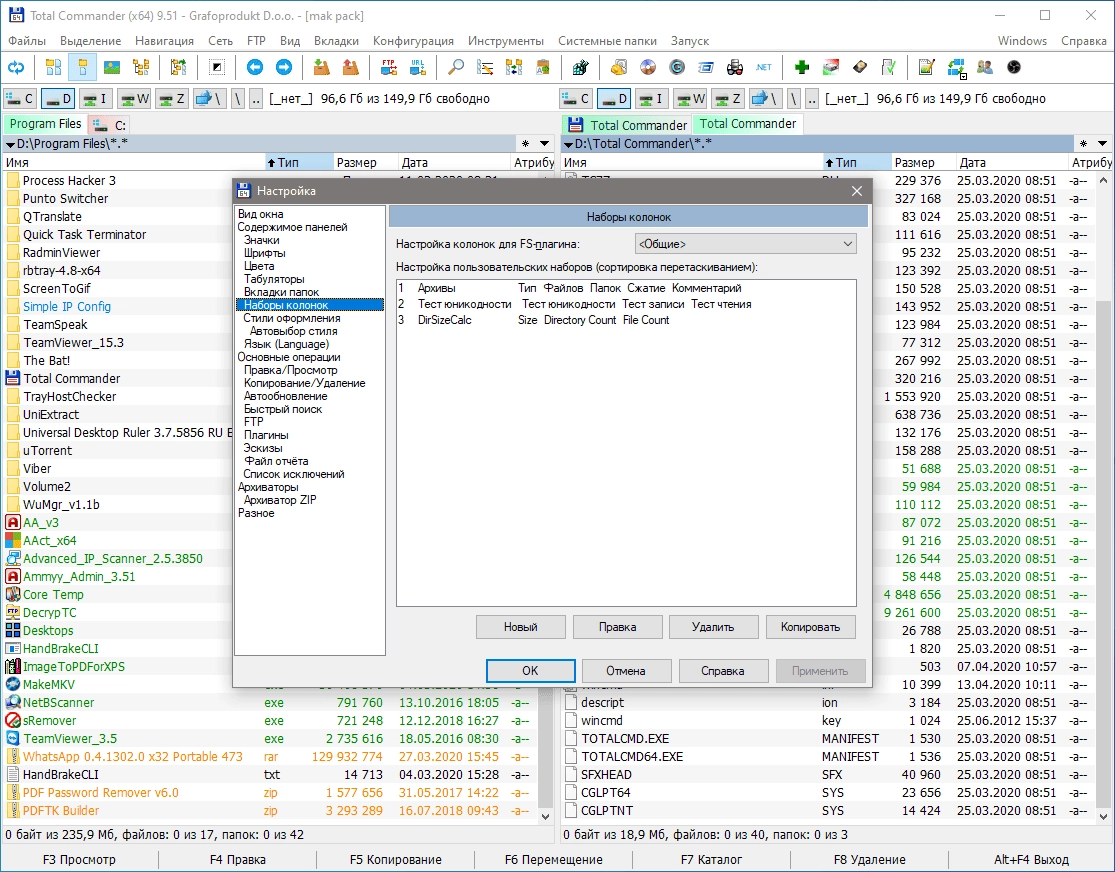This screenshot has width=1115, height=872.
Task: Click the registry editor cube icon
Action: tap(580, 68)
